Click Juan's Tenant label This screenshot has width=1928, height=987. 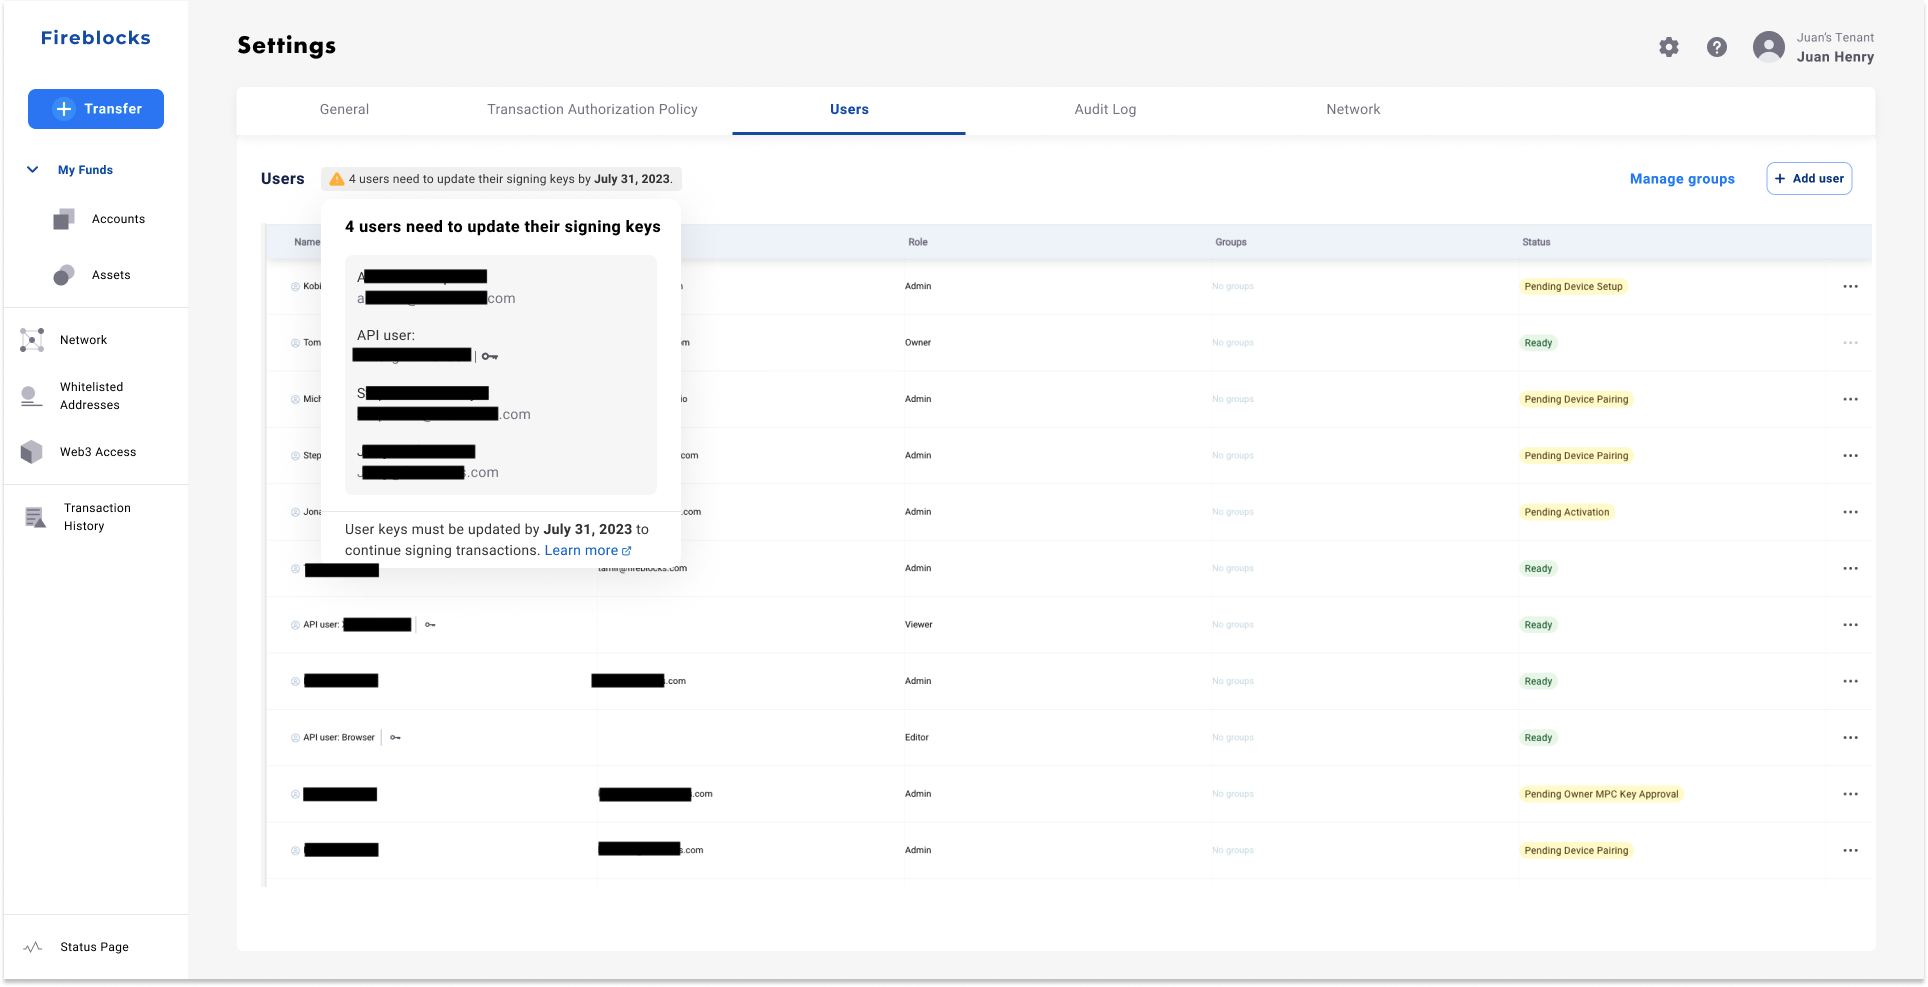(x=1835, y=38)
